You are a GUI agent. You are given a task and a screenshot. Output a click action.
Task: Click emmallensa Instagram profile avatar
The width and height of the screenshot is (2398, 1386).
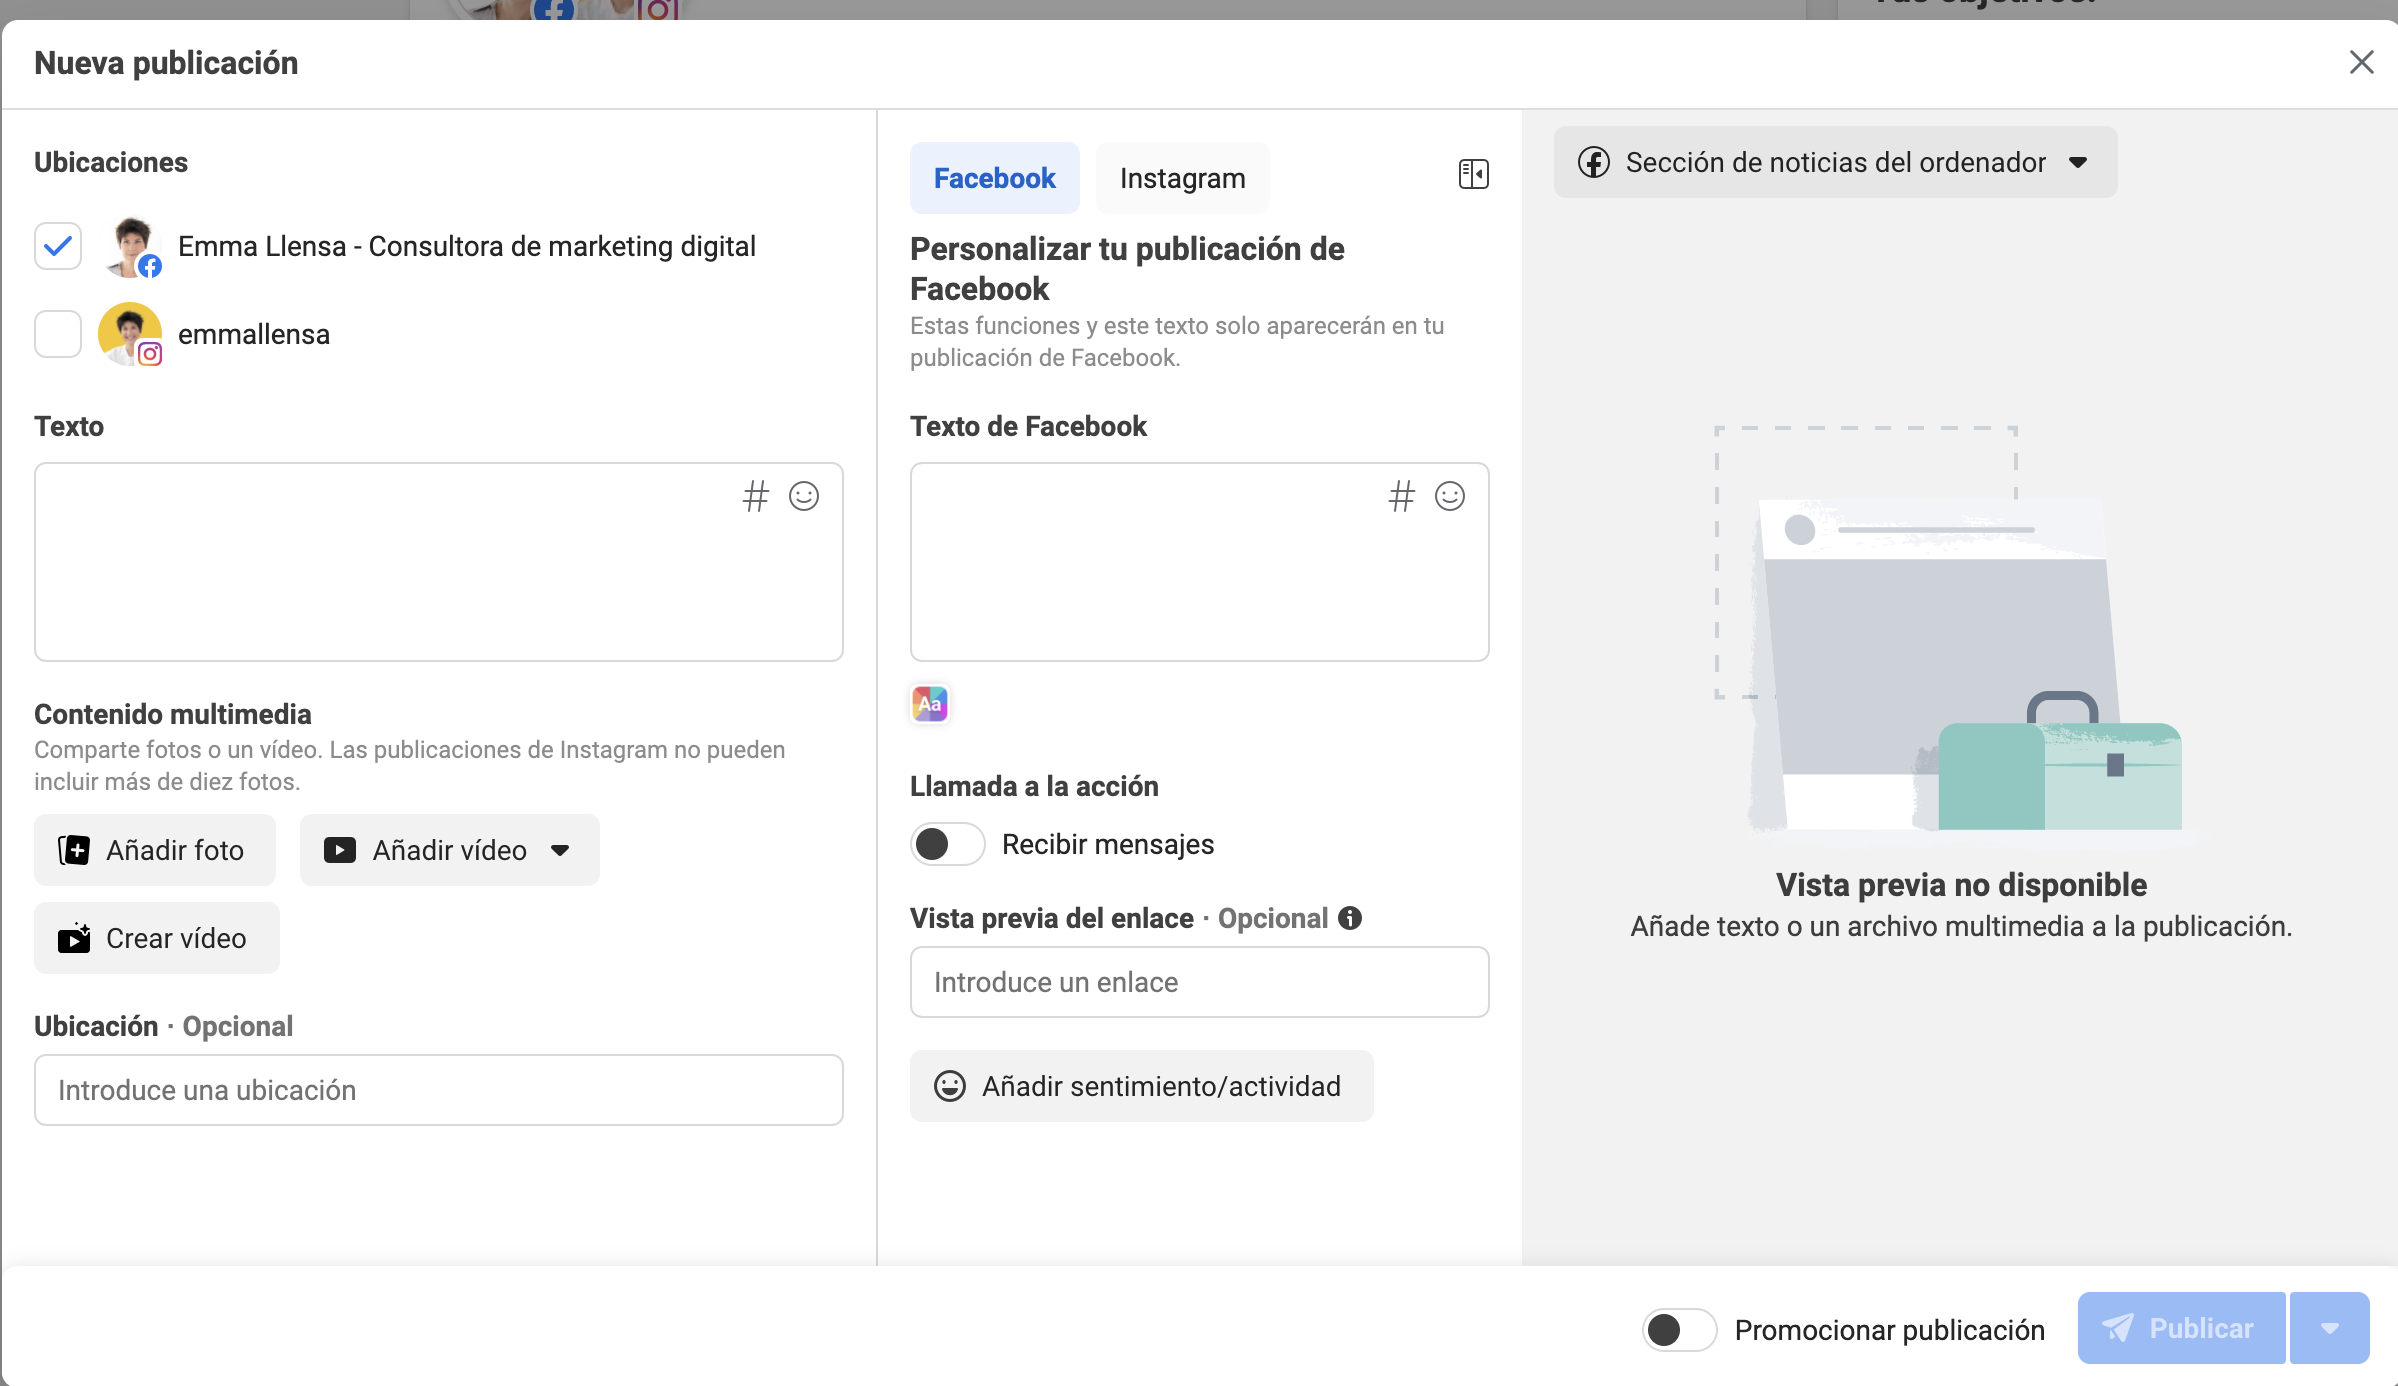130,334
